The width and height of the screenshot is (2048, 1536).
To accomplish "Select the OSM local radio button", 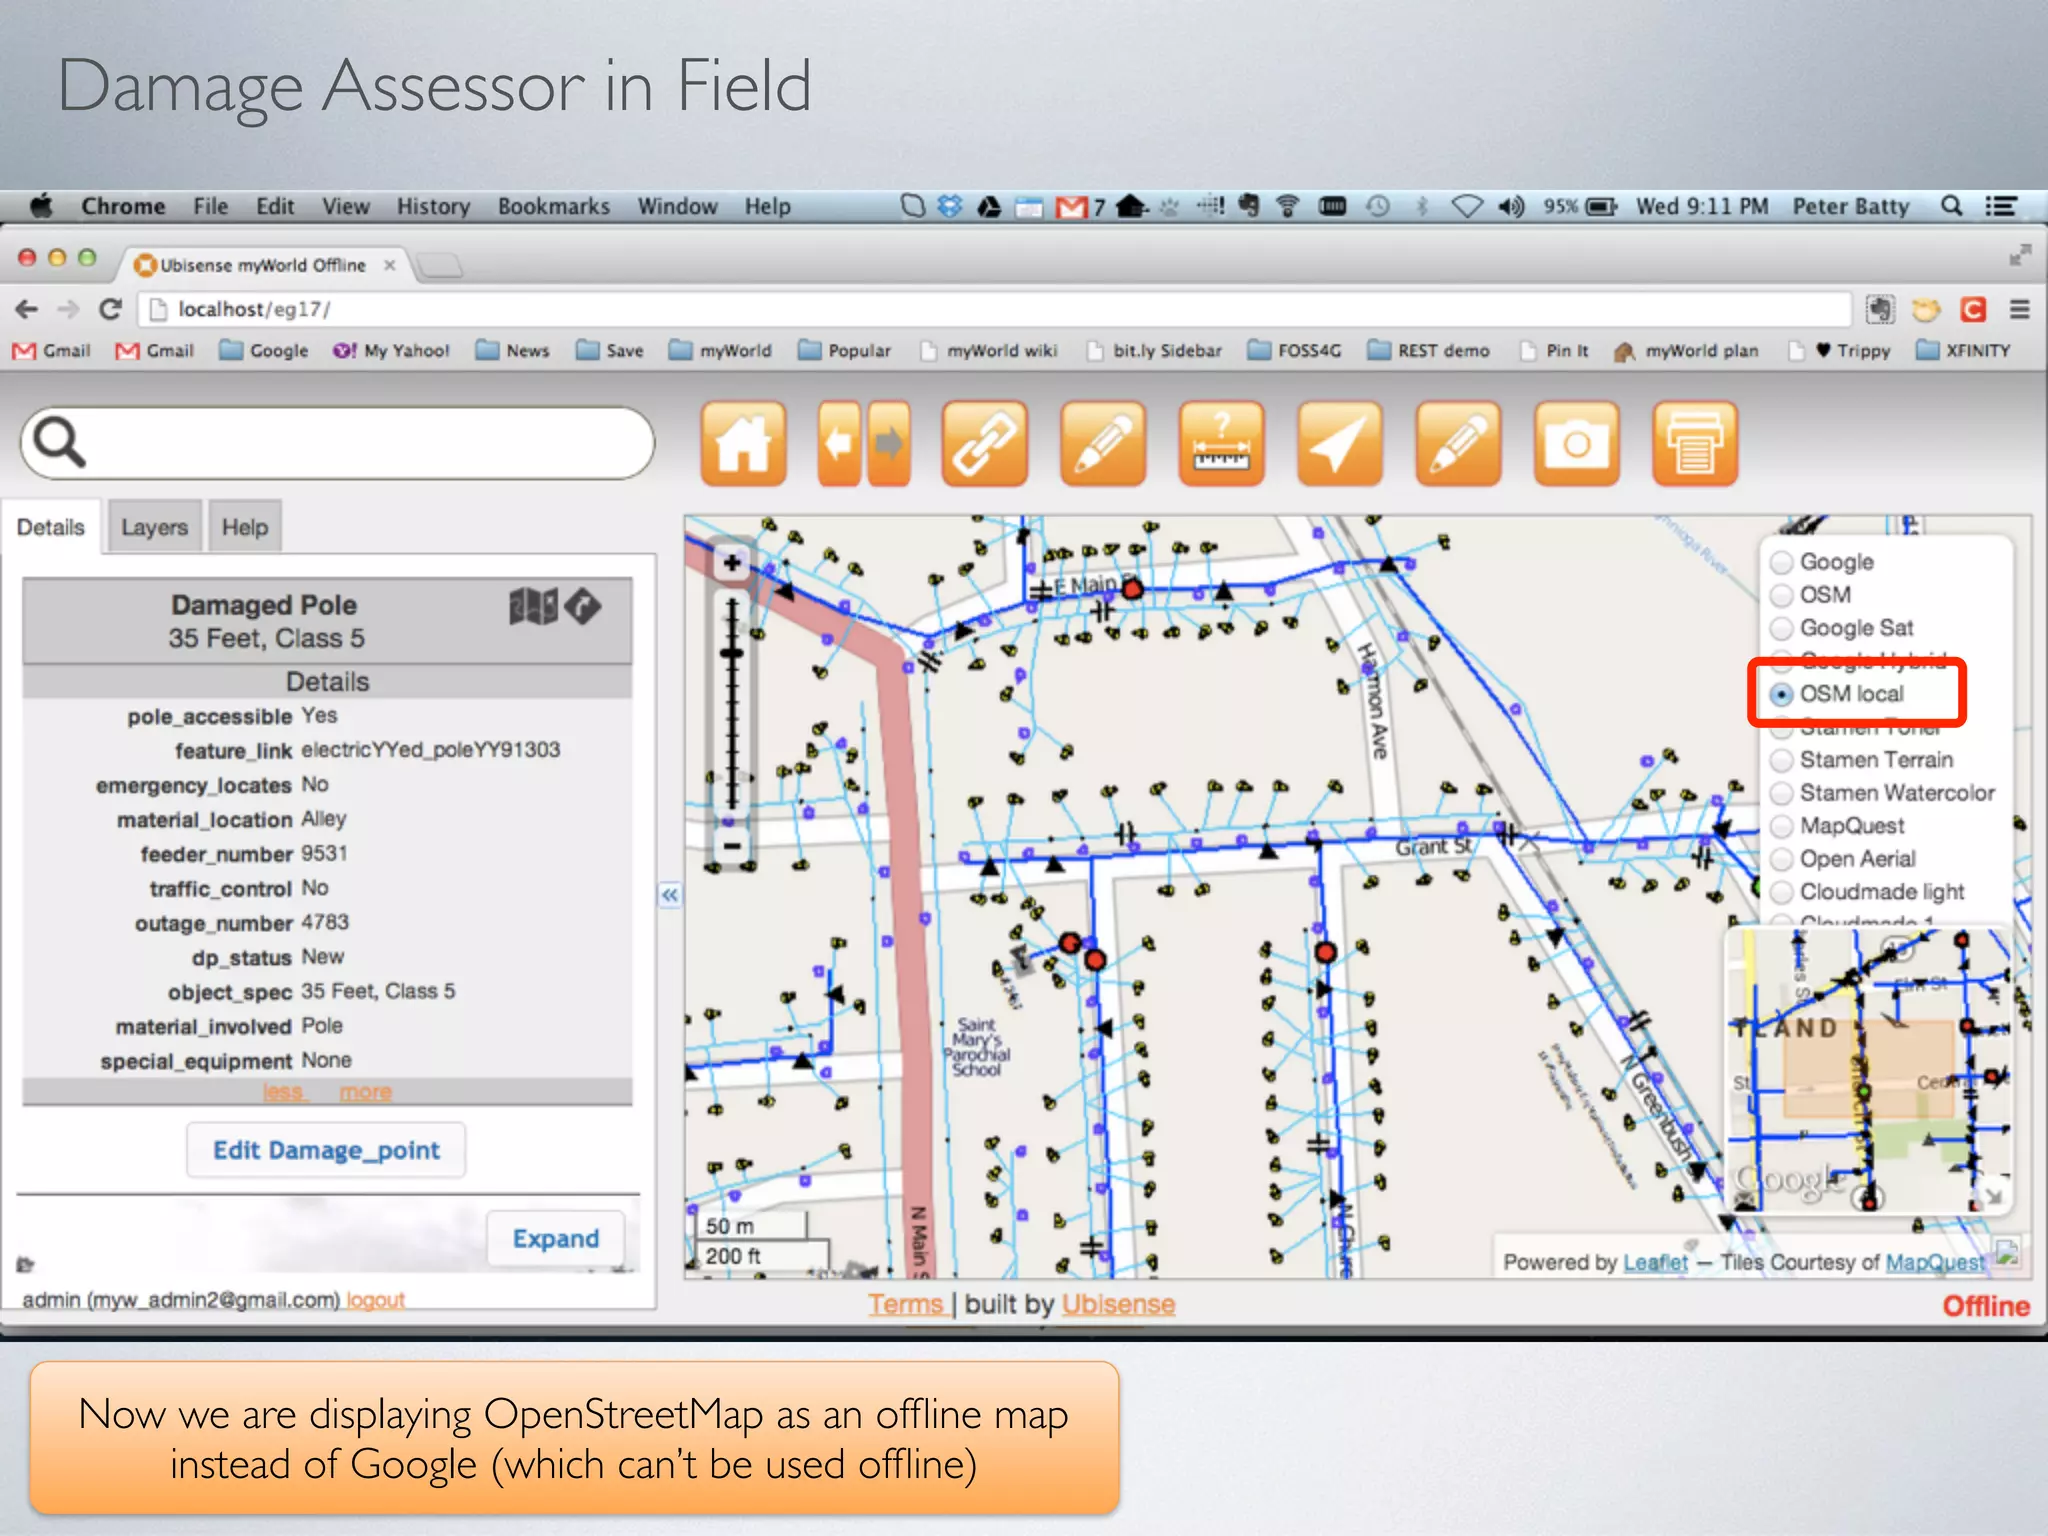I will [1781, 694].
